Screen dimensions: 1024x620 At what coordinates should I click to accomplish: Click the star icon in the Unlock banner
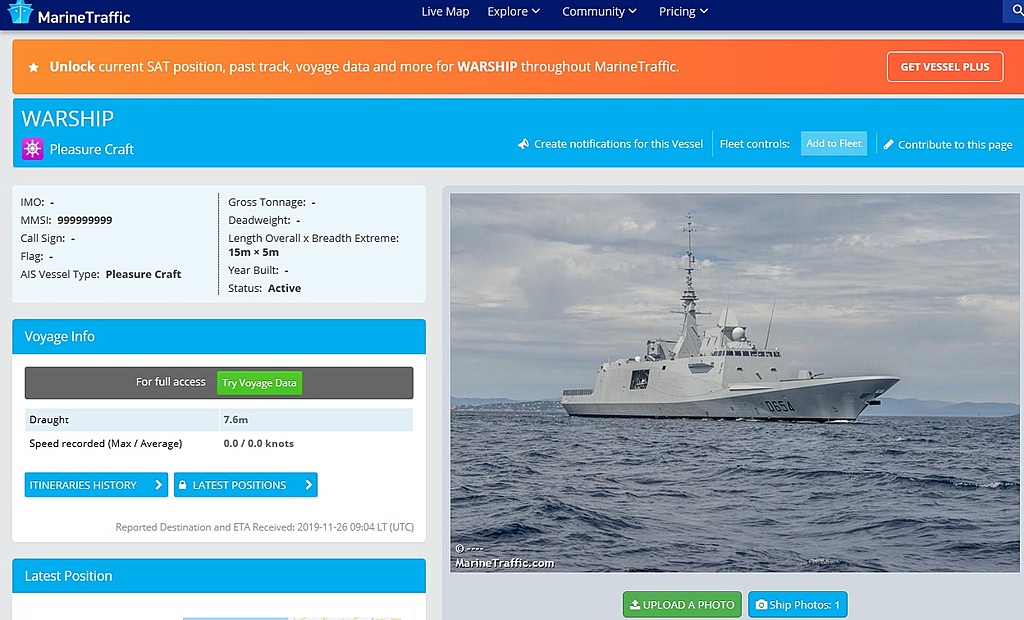tap(34, 67)
